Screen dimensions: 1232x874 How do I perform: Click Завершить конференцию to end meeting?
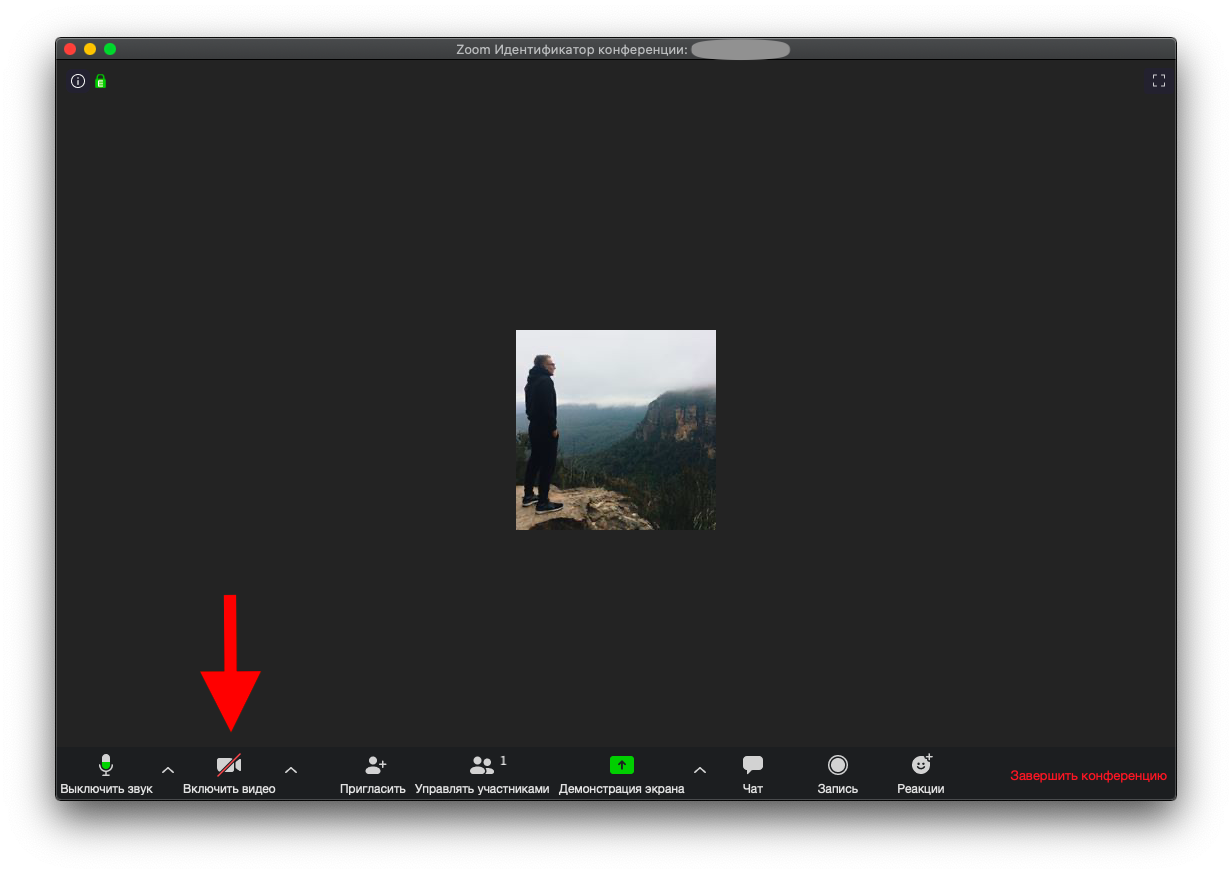[1088, 775]
